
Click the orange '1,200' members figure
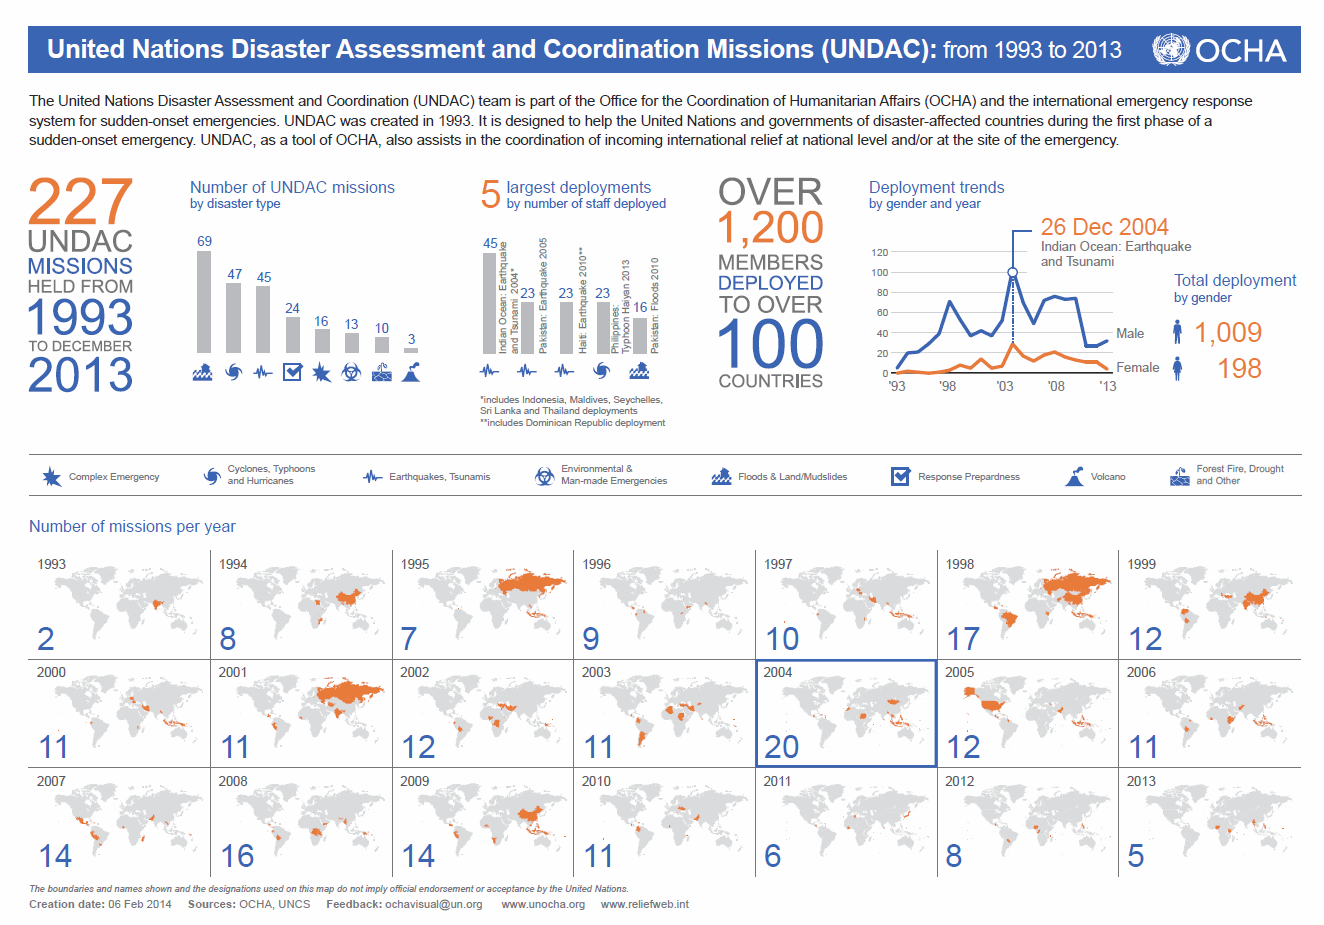click(770, 228)
